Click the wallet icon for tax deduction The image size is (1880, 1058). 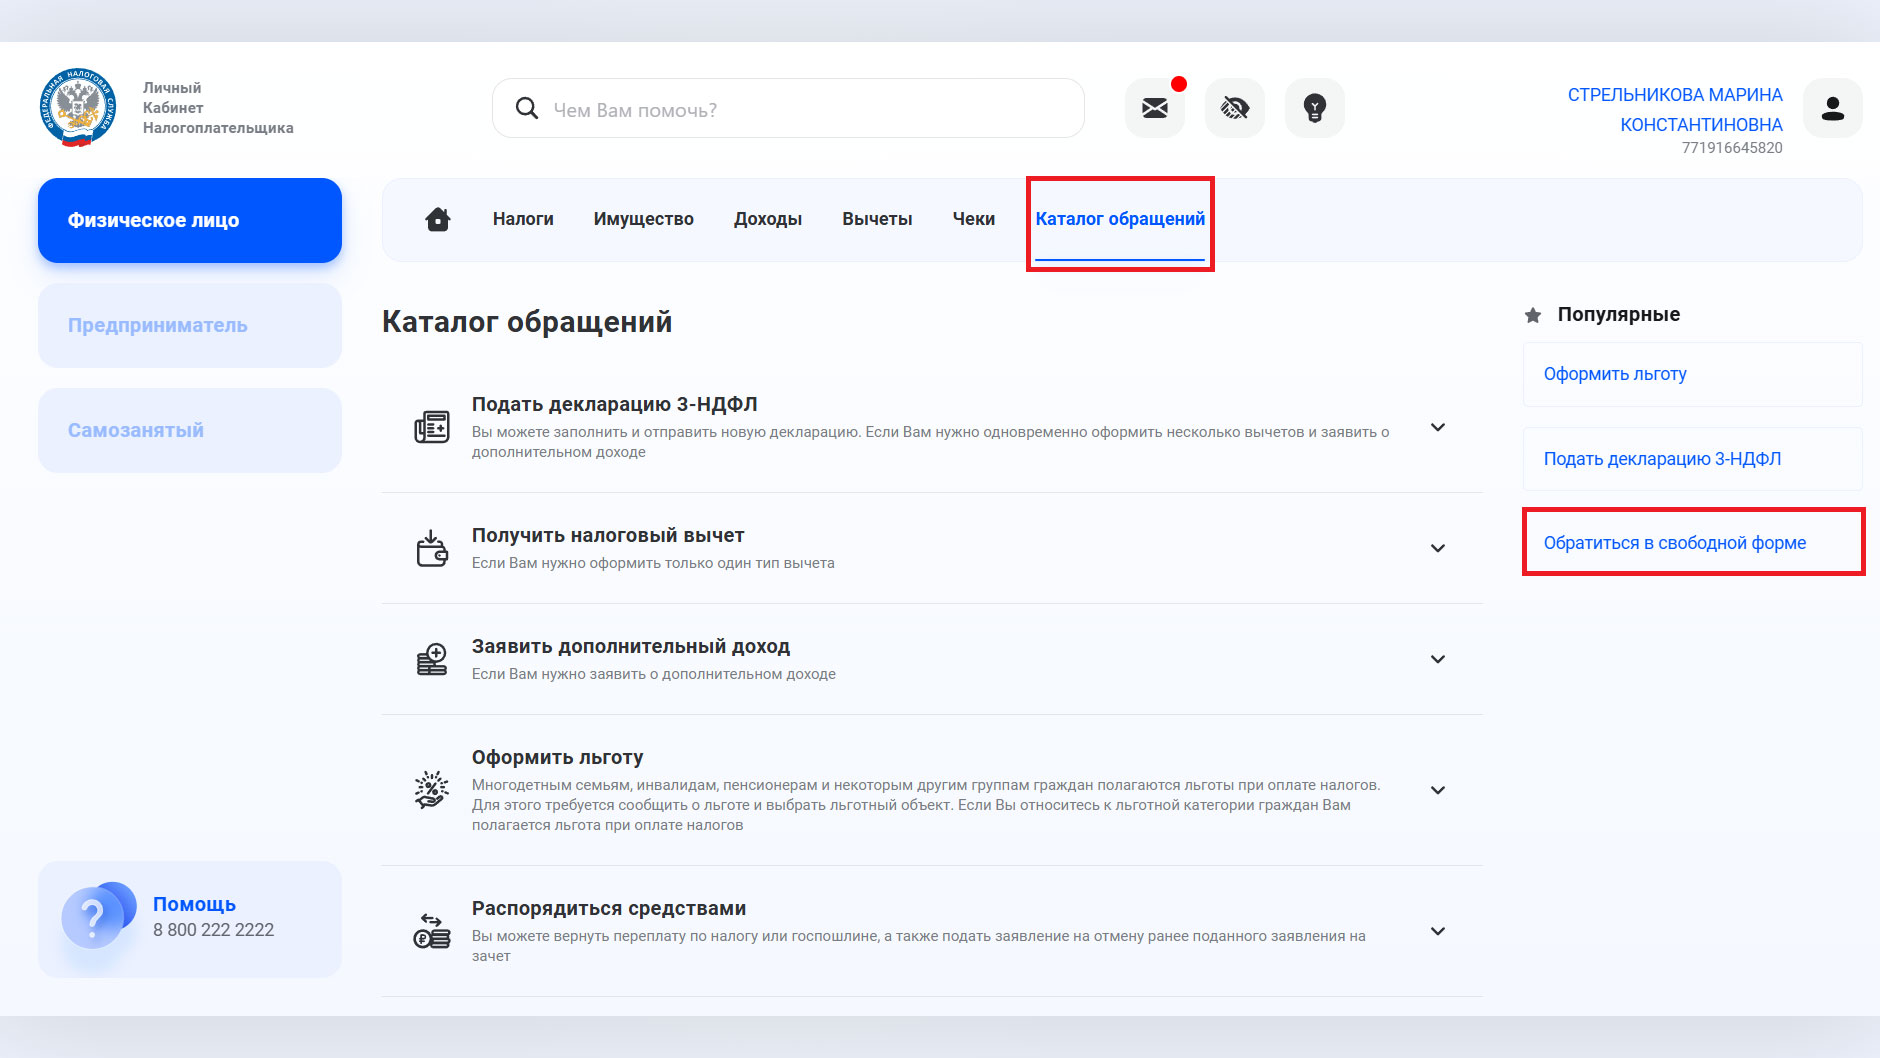coord(432,548)
